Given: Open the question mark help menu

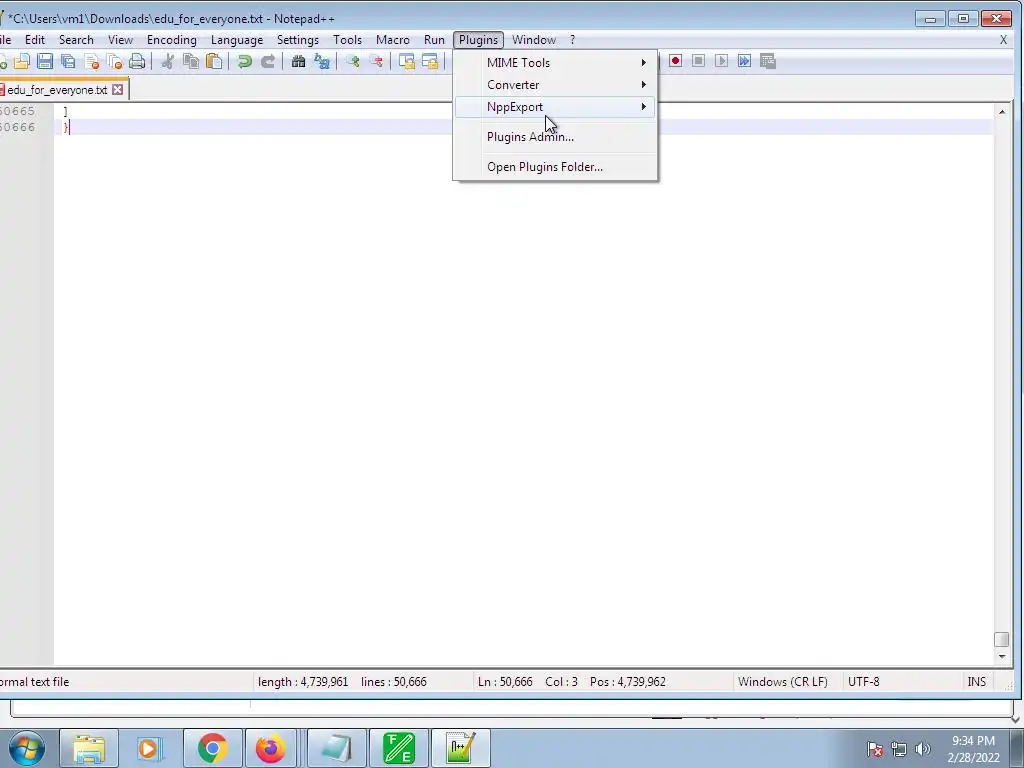Looking at the screenshot, I should (572, 40).
